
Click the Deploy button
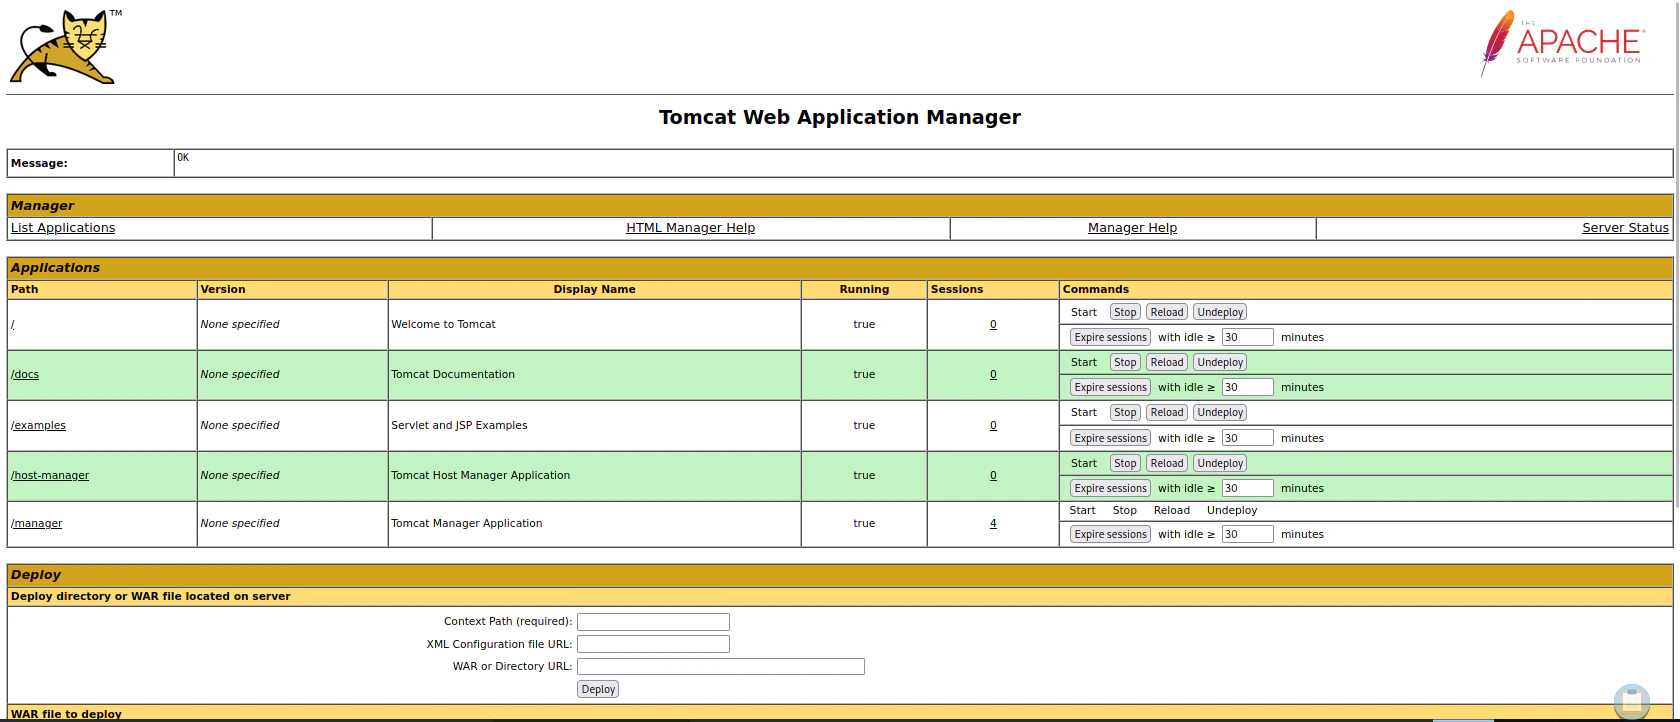click(598, 689)
